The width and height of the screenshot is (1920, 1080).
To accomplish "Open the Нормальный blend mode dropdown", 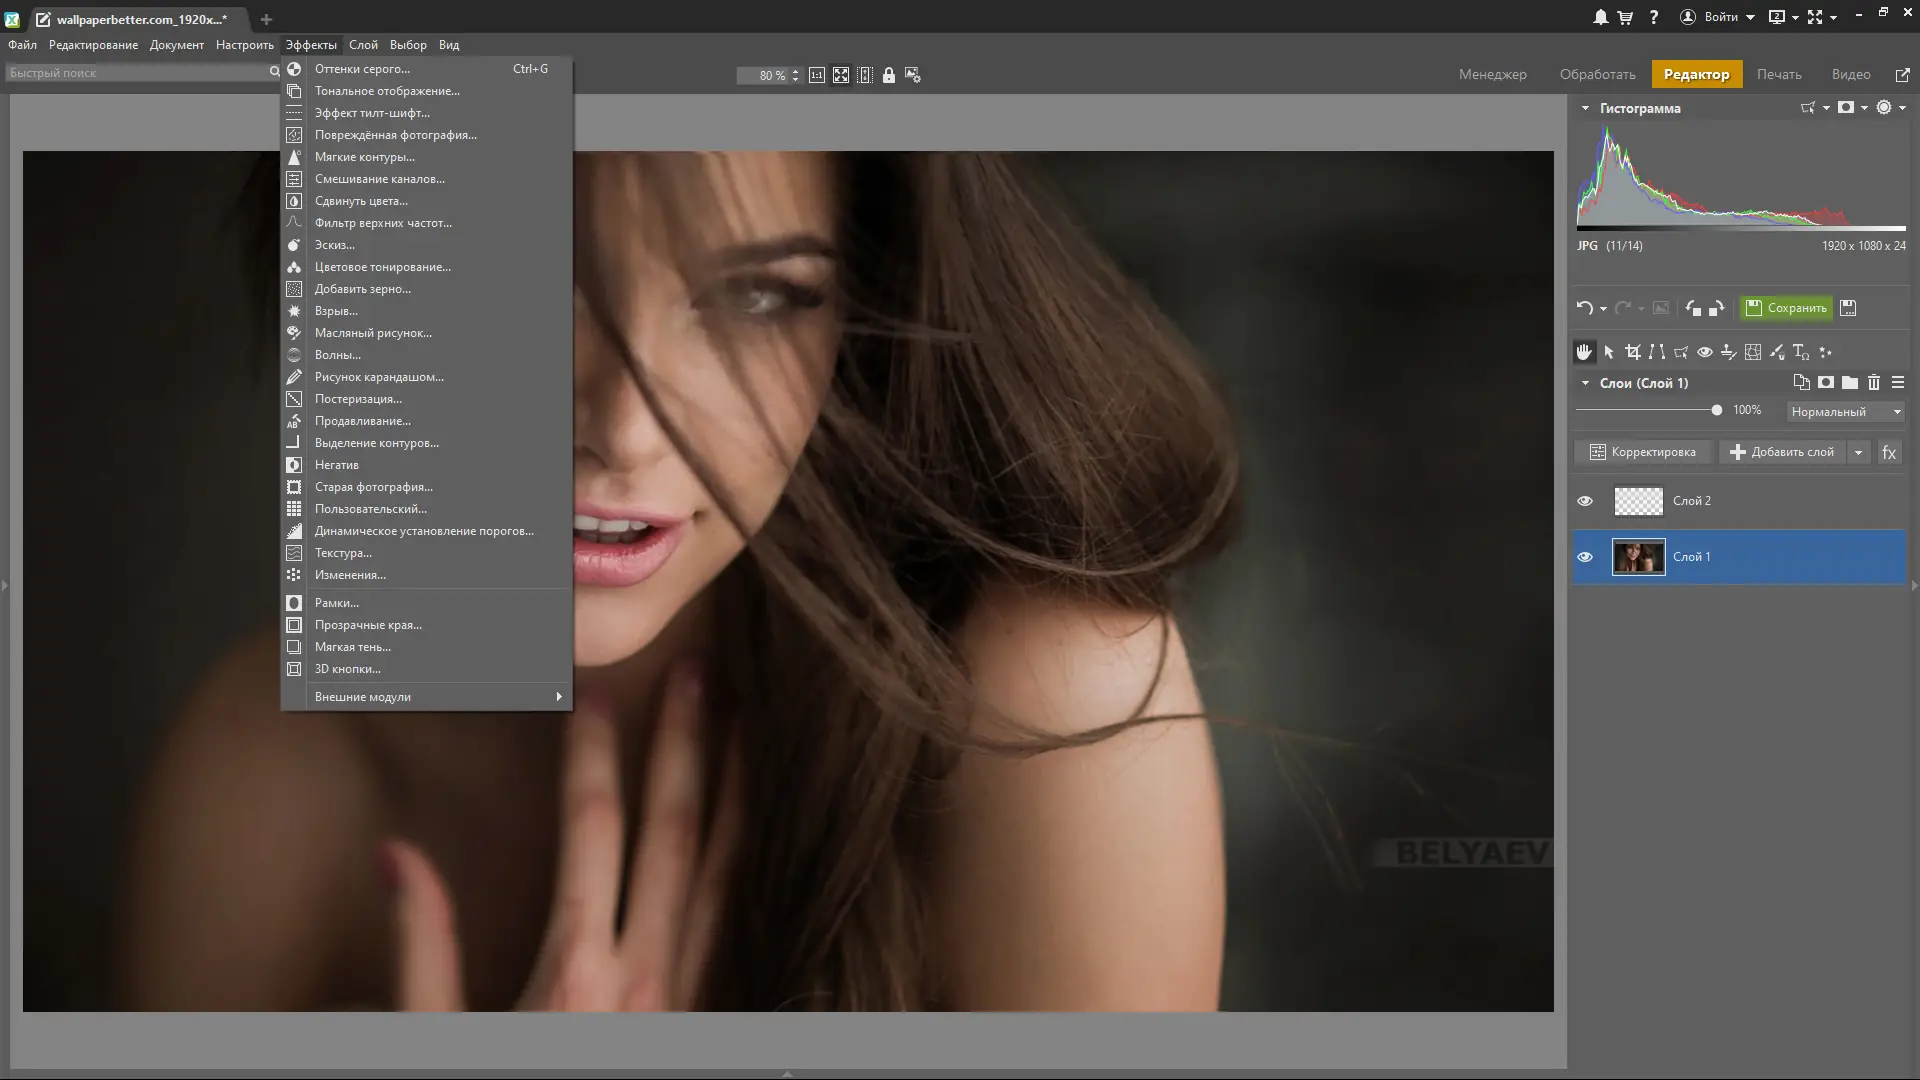I will pyautogui.click(x=1845, y=412).
